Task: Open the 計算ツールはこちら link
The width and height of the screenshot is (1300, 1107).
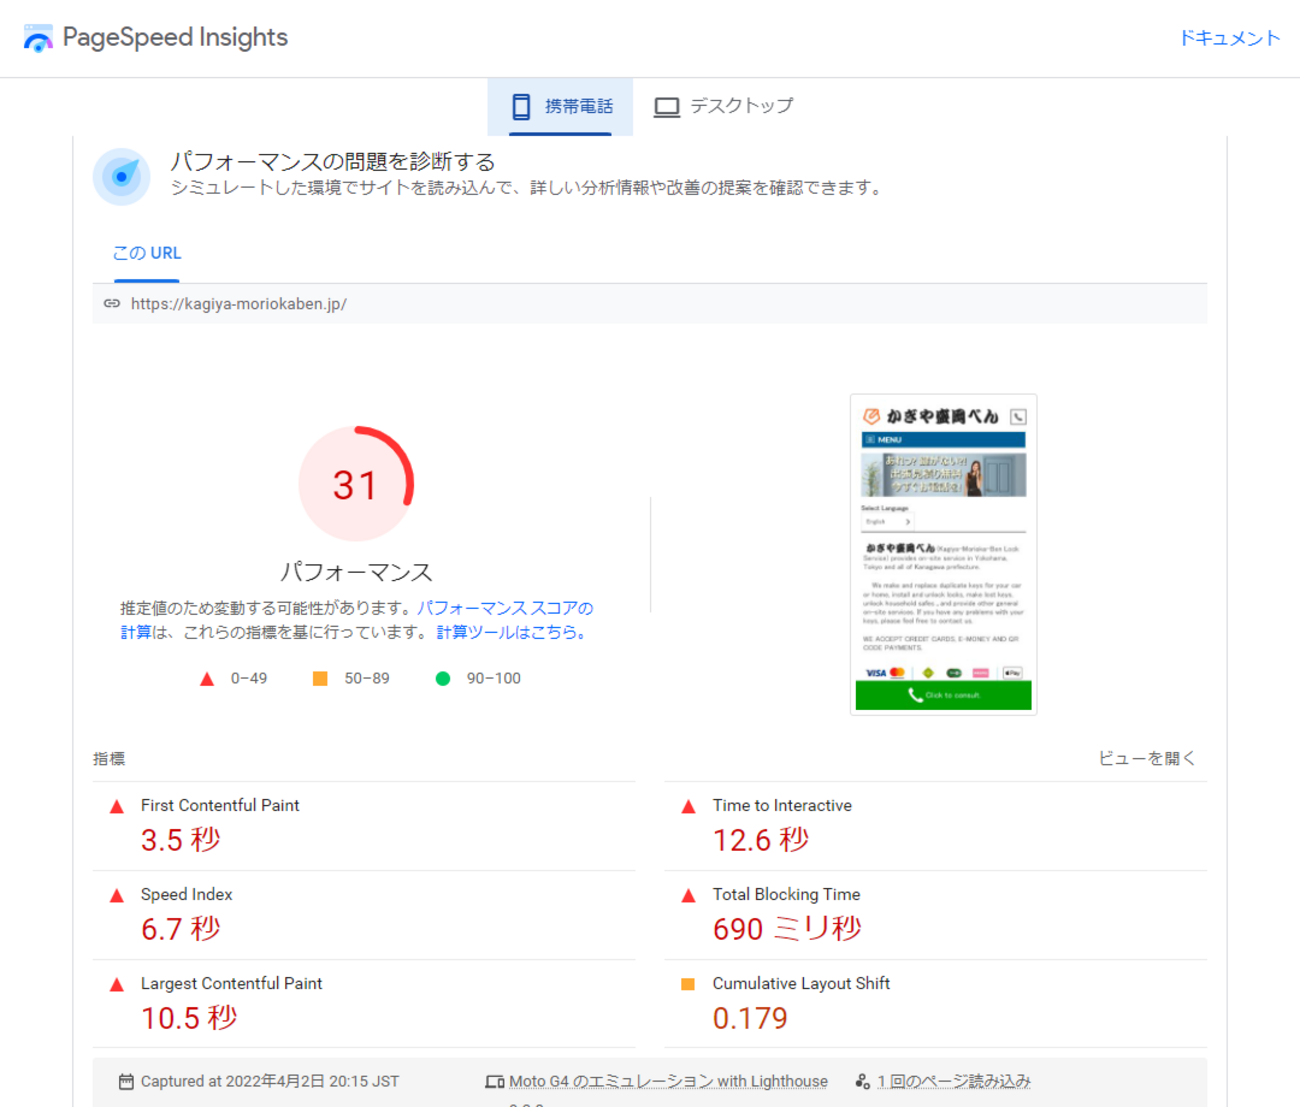Action: tap(511, 633)
